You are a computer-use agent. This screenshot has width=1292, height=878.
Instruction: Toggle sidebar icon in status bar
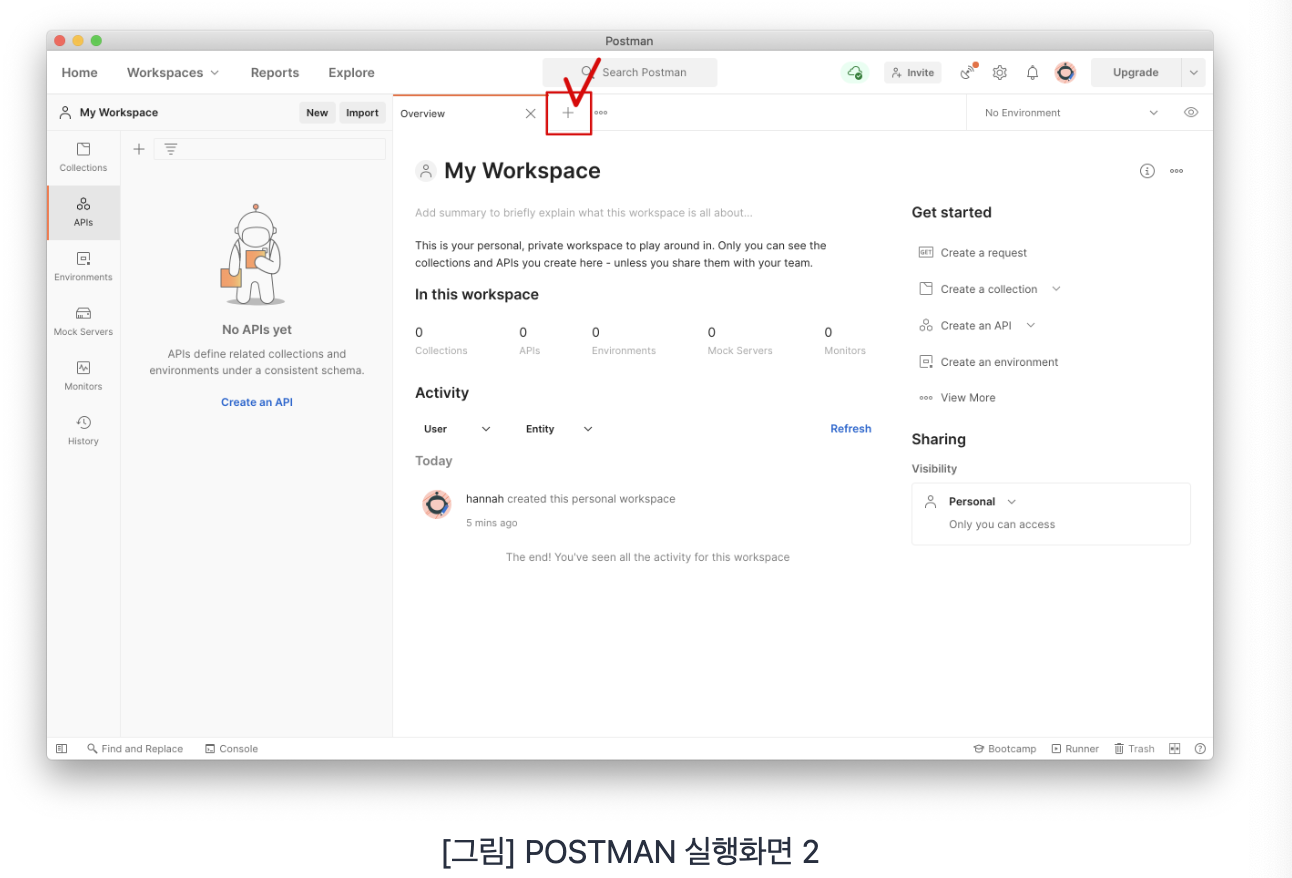pos(62,748)
